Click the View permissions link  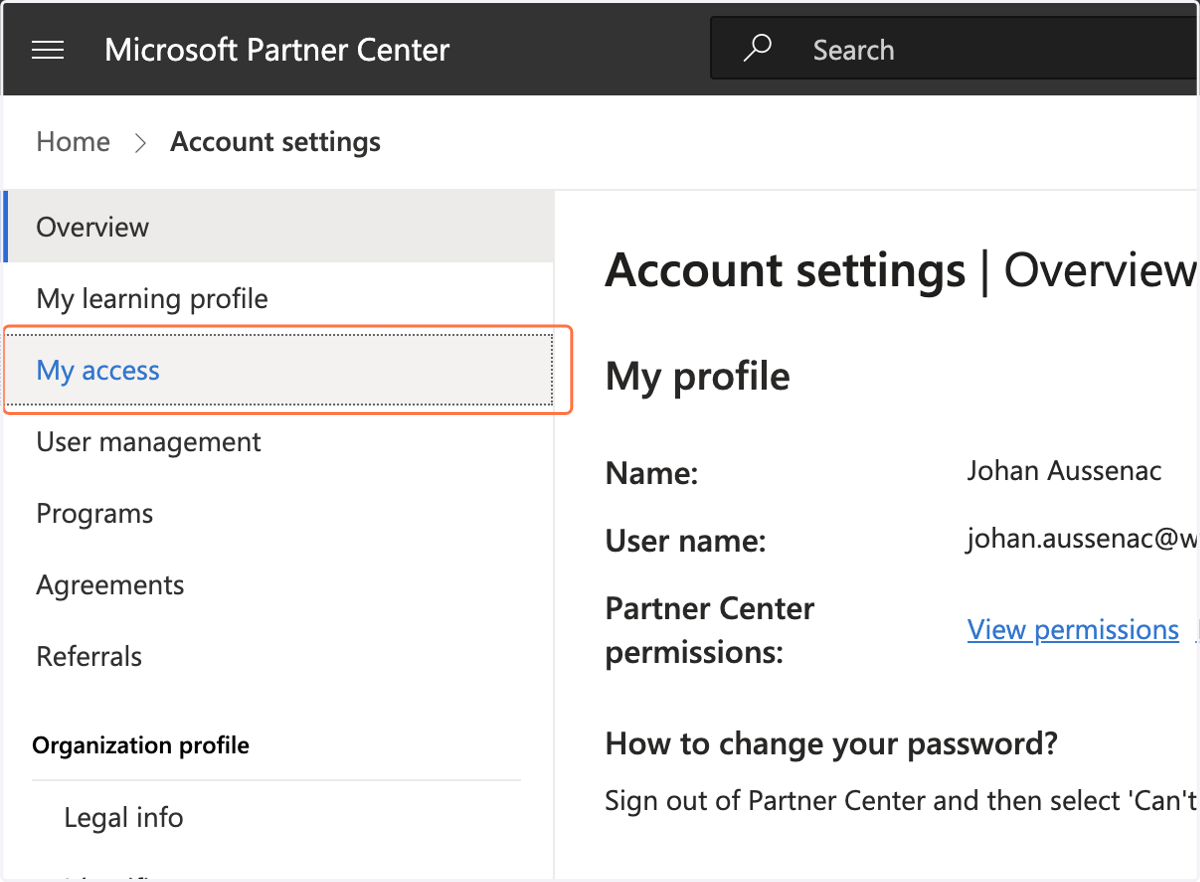1073,630
